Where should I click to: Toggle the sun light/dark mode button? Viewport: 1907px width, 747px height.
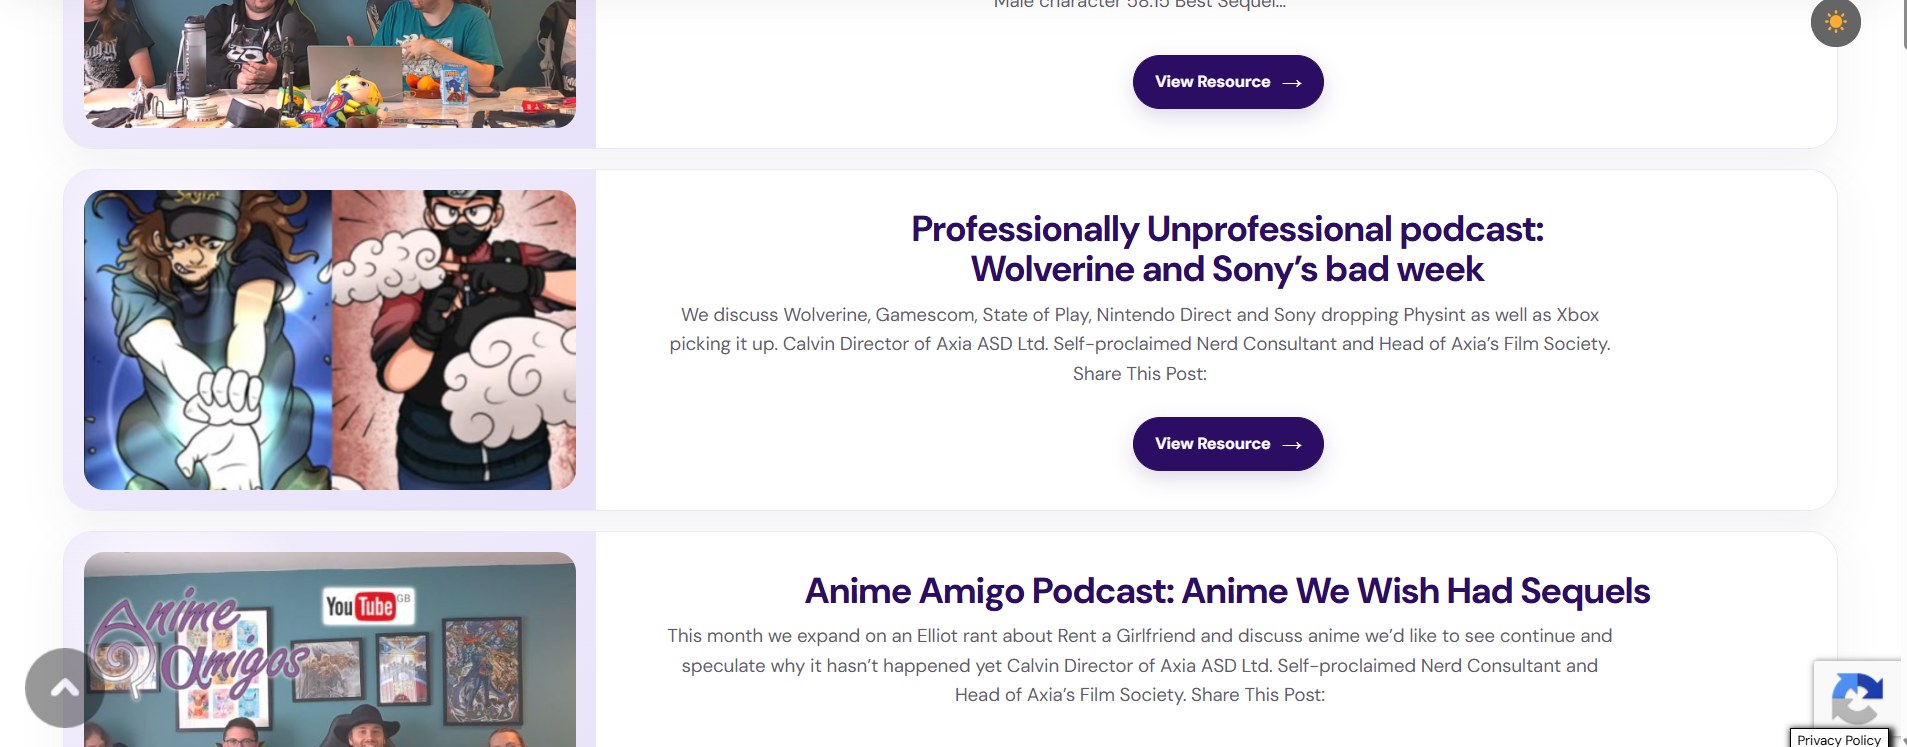(1835, 22)
